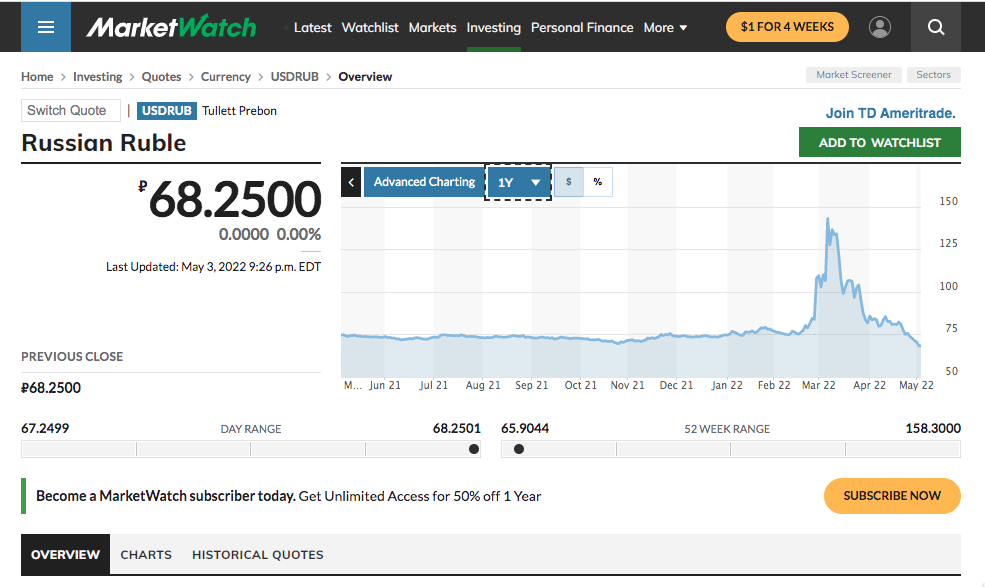Click the day range marker dot
Screen dimensions: 985x587
click(x=474, y=449)
